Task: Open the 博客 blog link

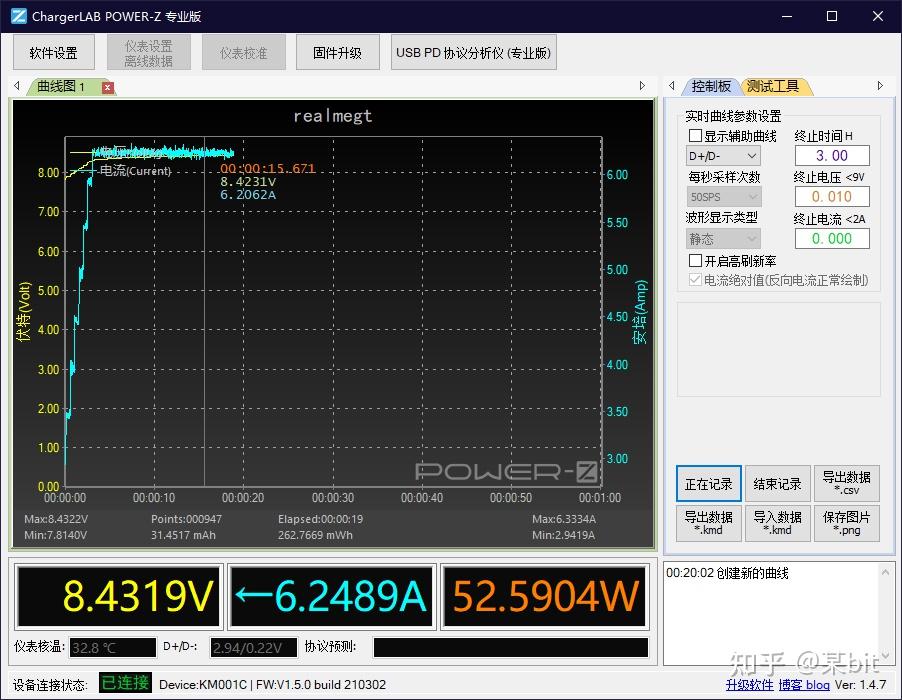Action: [x=804, y=684]
